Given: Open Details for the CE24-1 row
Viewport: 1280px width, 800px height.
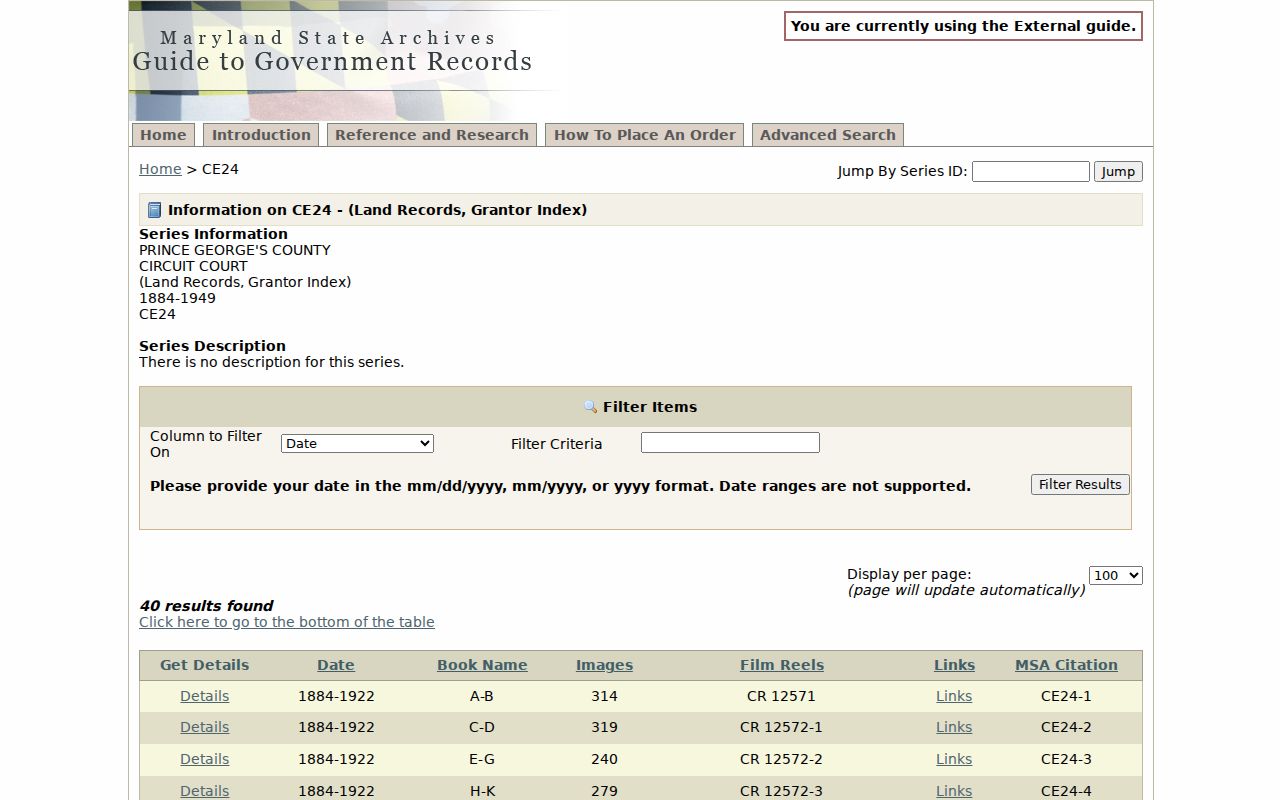Looking at the screenshot, I should (x=205, y=696).
